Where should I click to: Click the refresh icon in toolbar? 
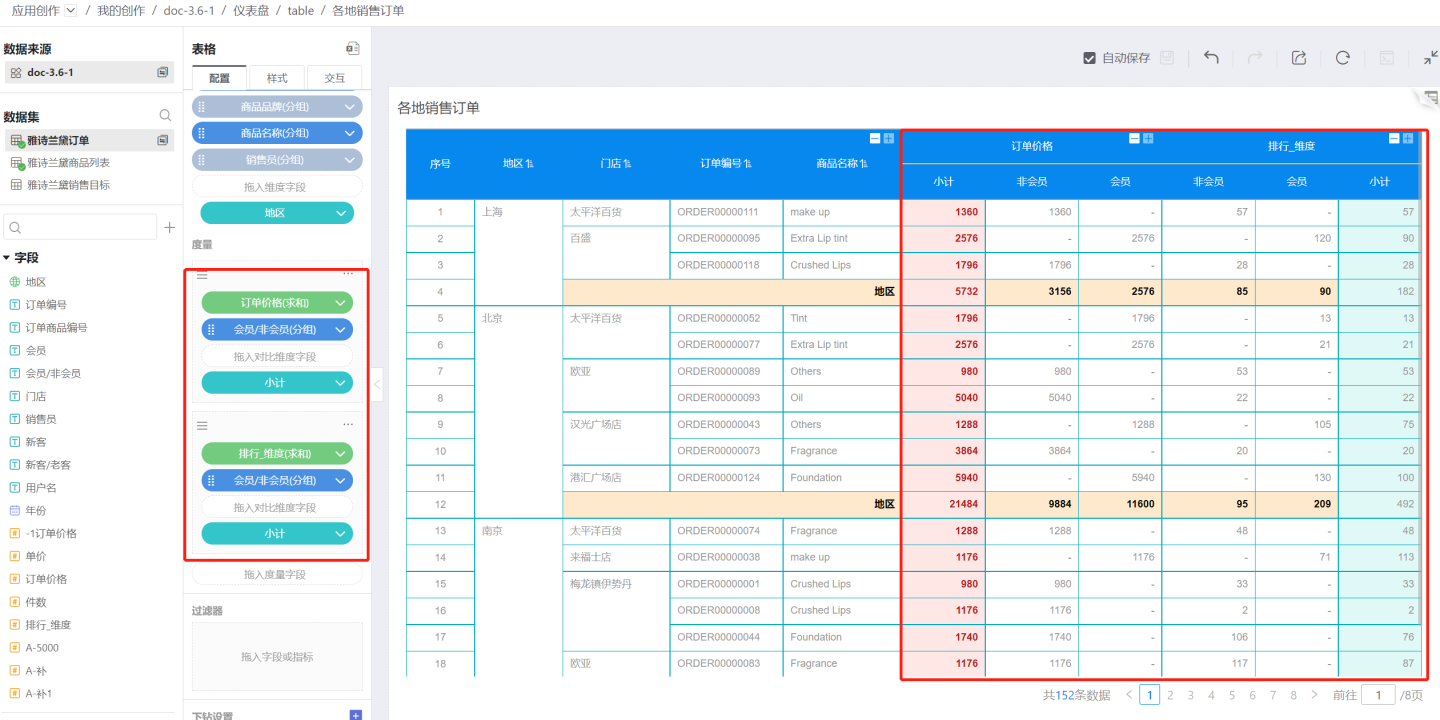pyautogui.click(x=1343, y=58)
